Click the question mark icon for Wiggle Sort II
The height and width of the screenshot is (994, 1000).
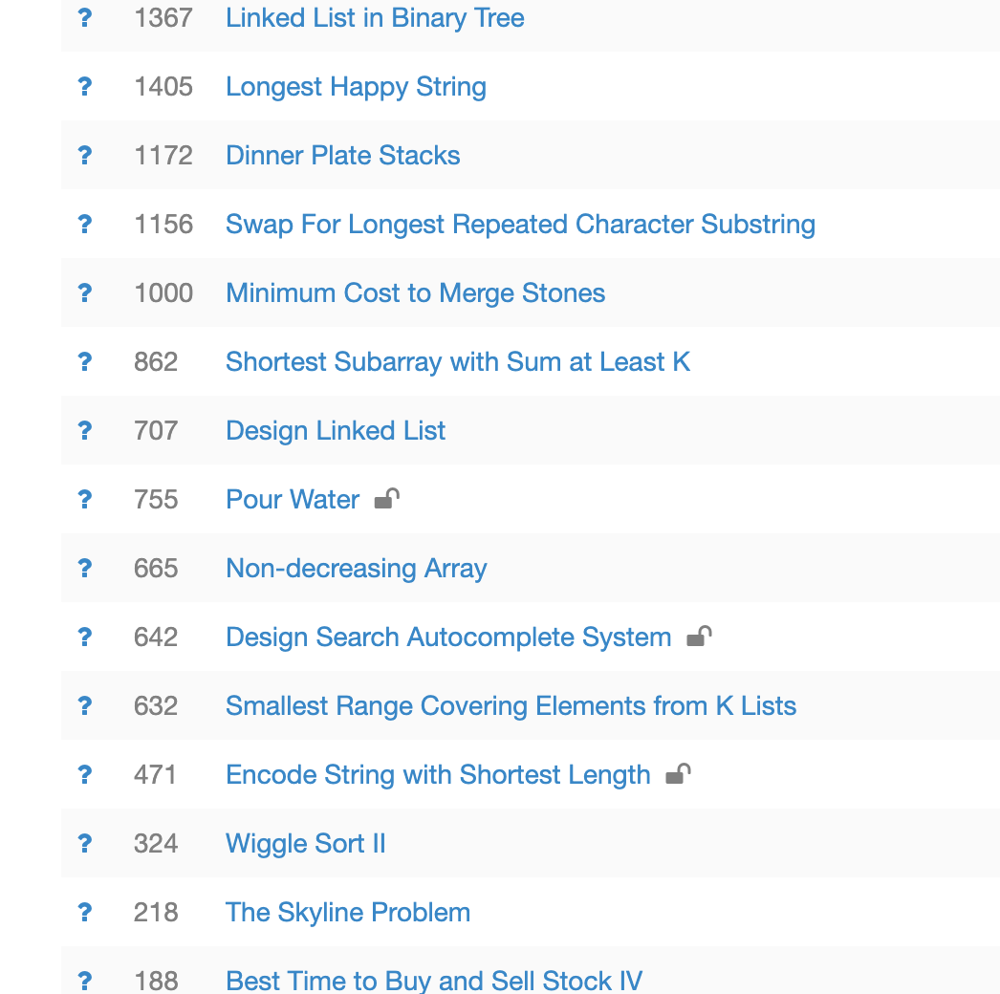coord(85,844)
